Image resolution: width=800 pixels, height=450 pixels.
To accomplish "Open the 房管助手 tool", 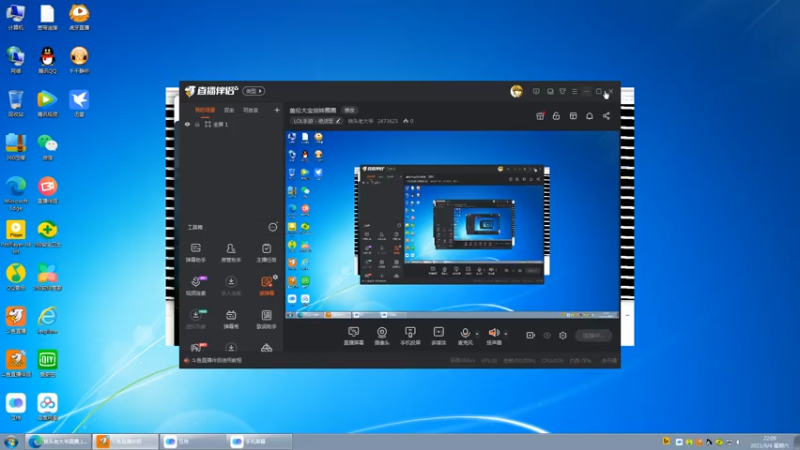I will (231, 253).
